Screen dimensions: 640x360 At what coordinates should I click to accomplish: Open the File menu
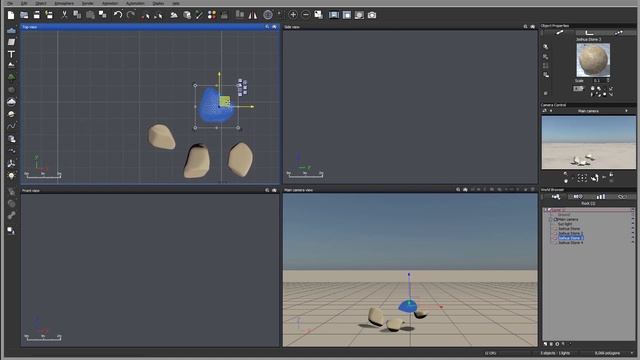point(10,3)
